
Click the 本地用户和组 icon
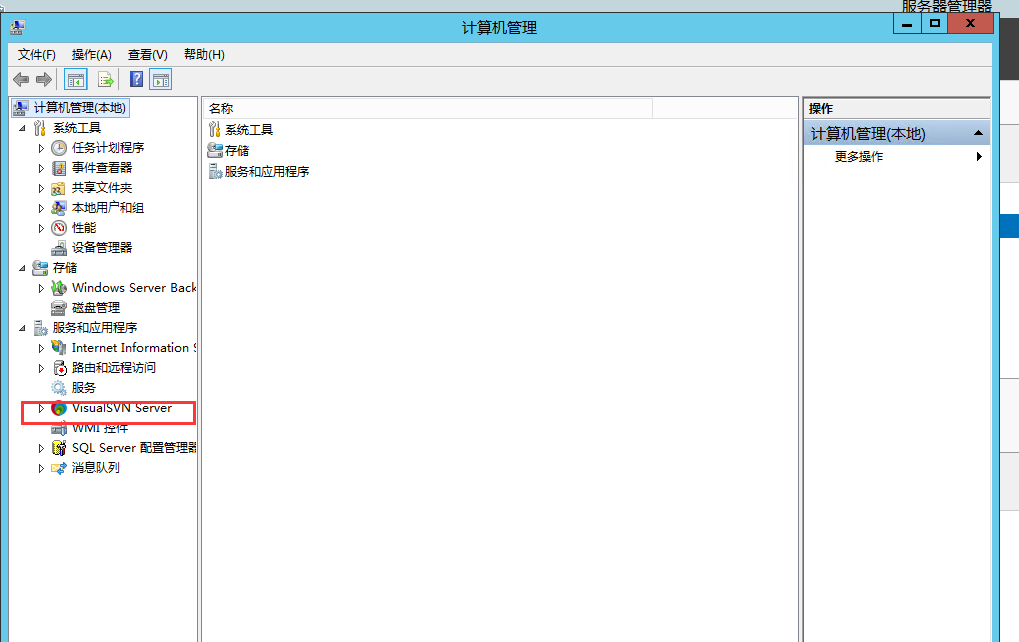[58, 208]
